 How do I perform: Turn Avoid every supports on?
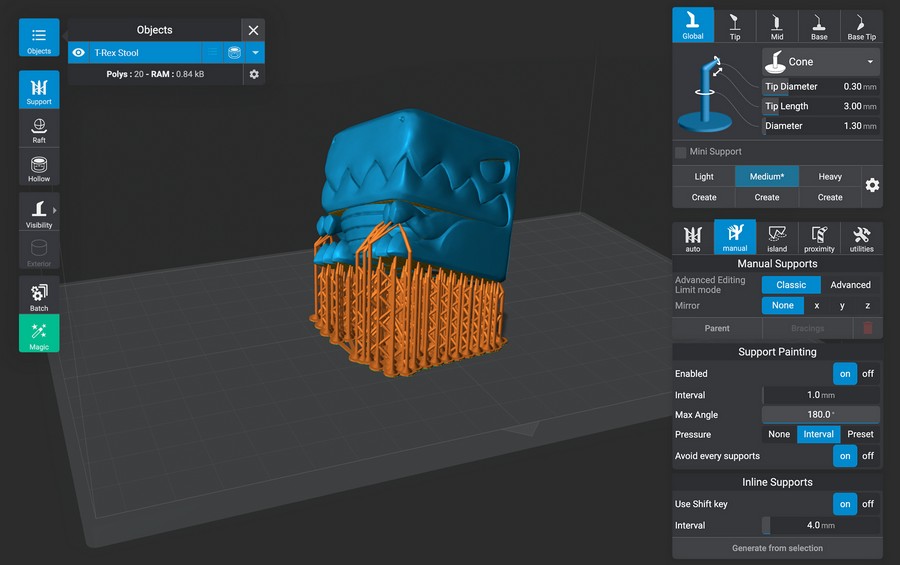point(845,456)
